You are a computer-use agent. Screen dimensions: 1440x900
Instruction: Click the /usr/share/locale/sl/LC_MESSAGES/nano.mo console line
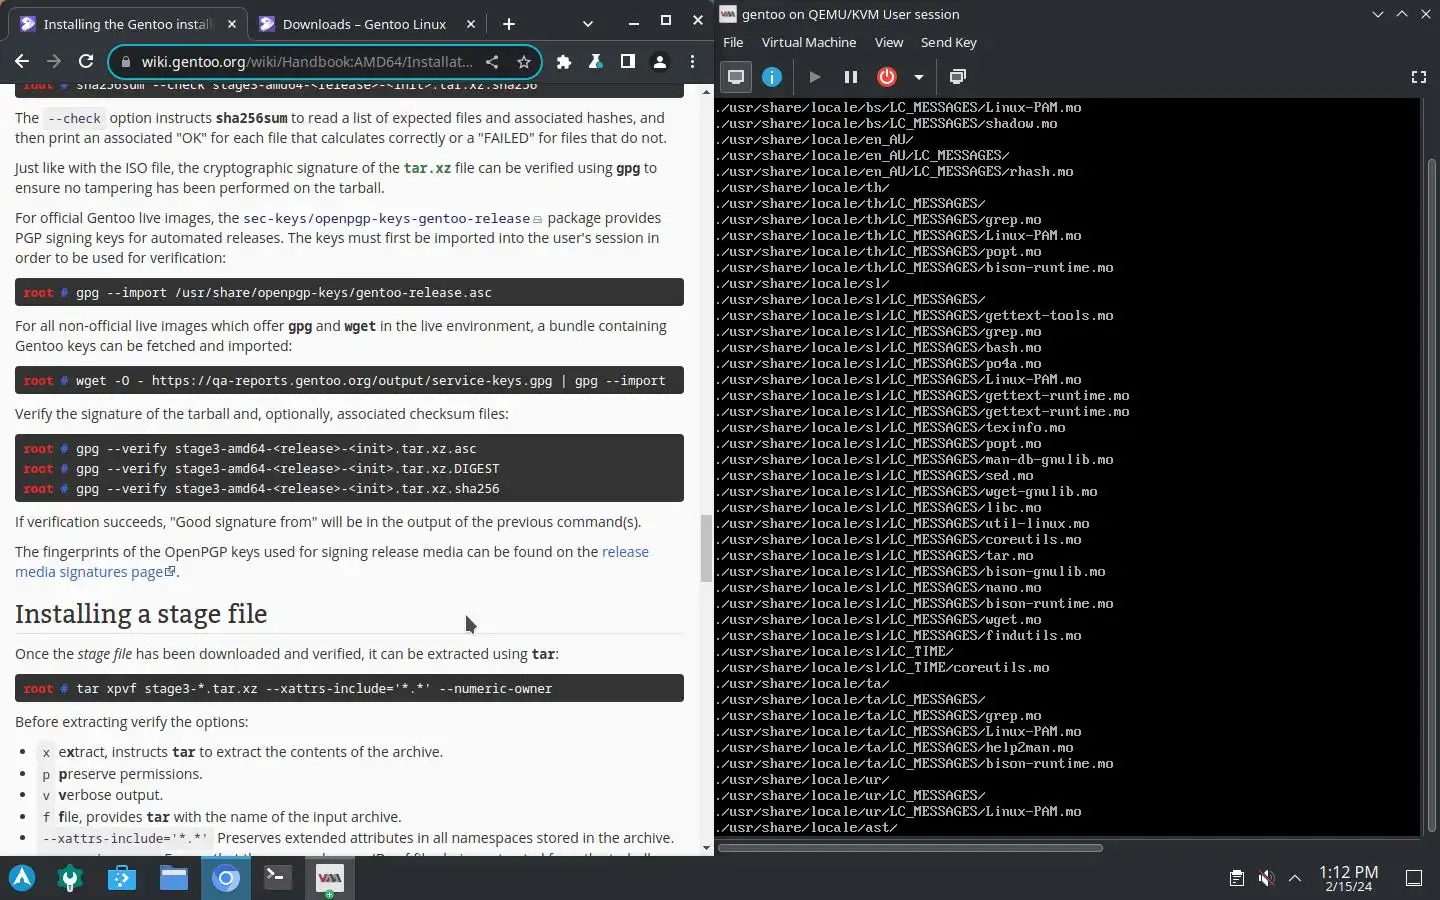880,588
